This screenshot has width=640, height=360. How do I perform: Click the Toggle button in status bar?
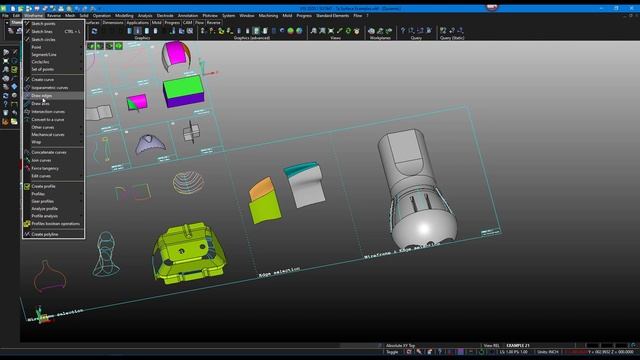click(392, 352)
